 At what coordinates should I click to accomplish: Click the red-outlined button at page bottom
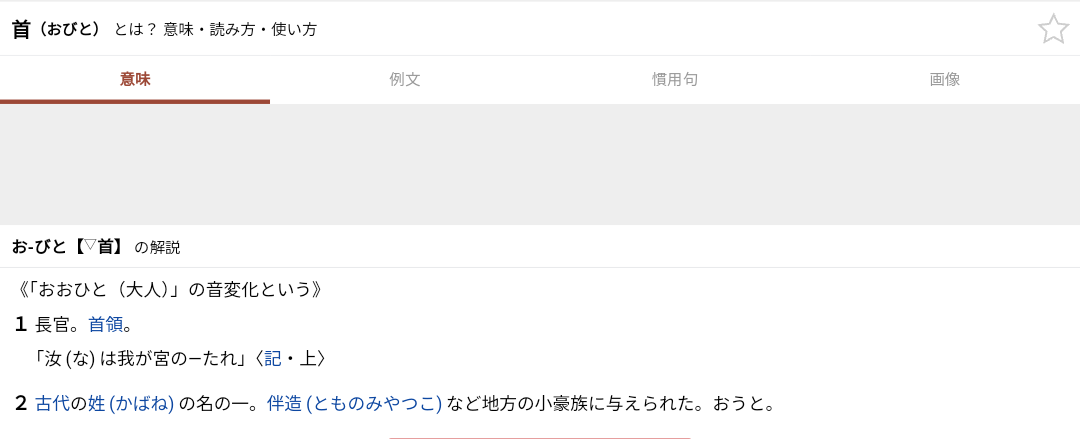540,436
